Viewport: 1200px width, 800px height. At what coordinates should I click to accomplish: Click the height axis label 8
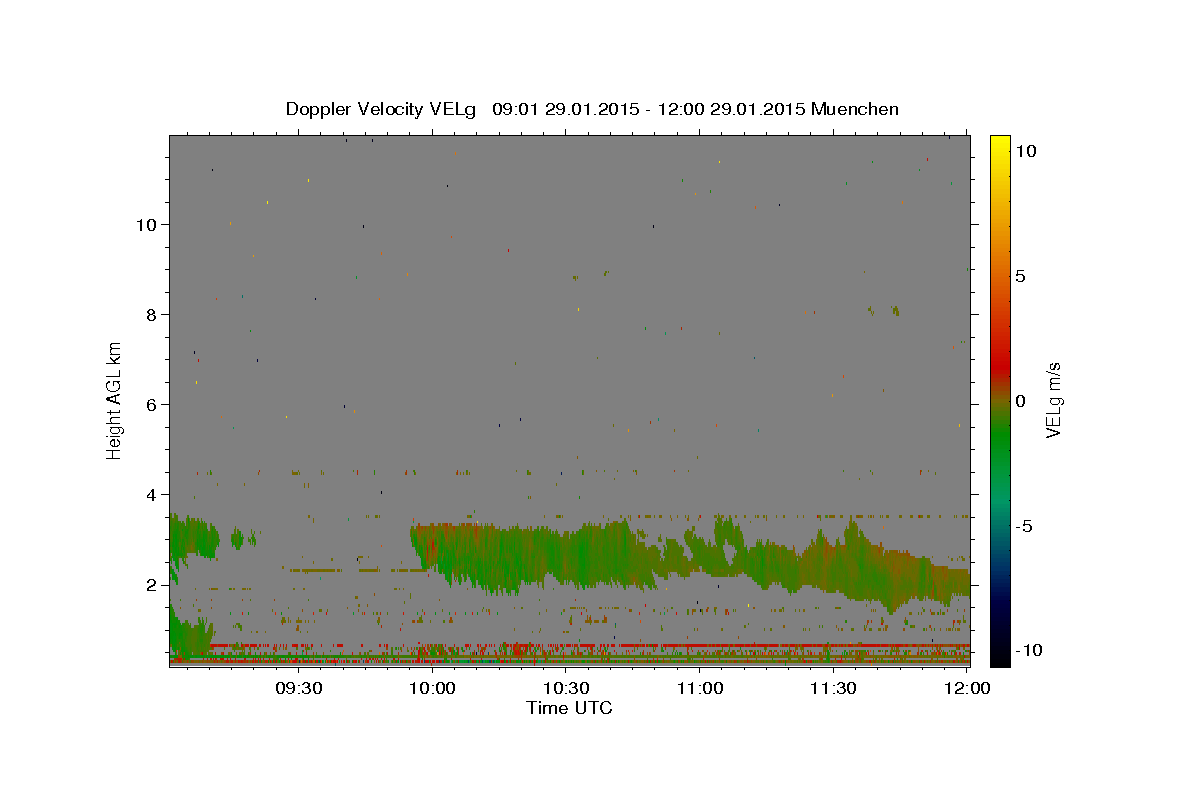click(x=151, y=314)
